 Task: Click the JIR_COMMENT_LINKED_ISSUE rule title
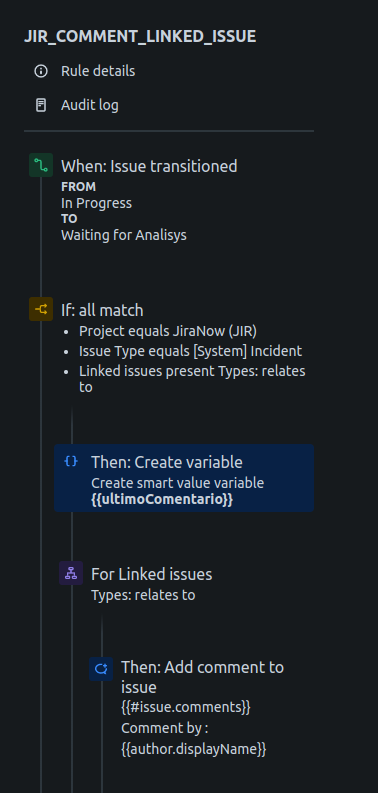140,36
